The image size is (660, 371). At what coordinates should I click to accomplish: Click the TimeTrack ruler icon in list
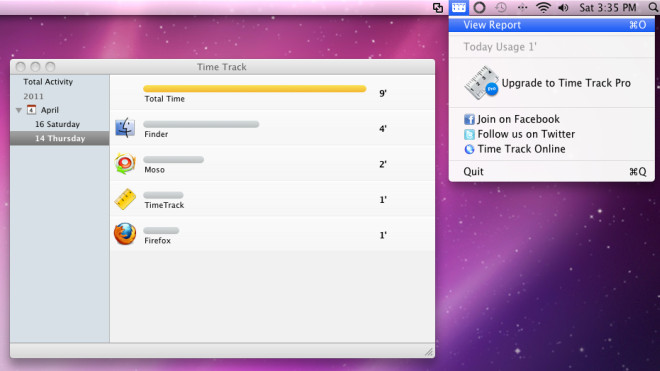click(125, 199)
